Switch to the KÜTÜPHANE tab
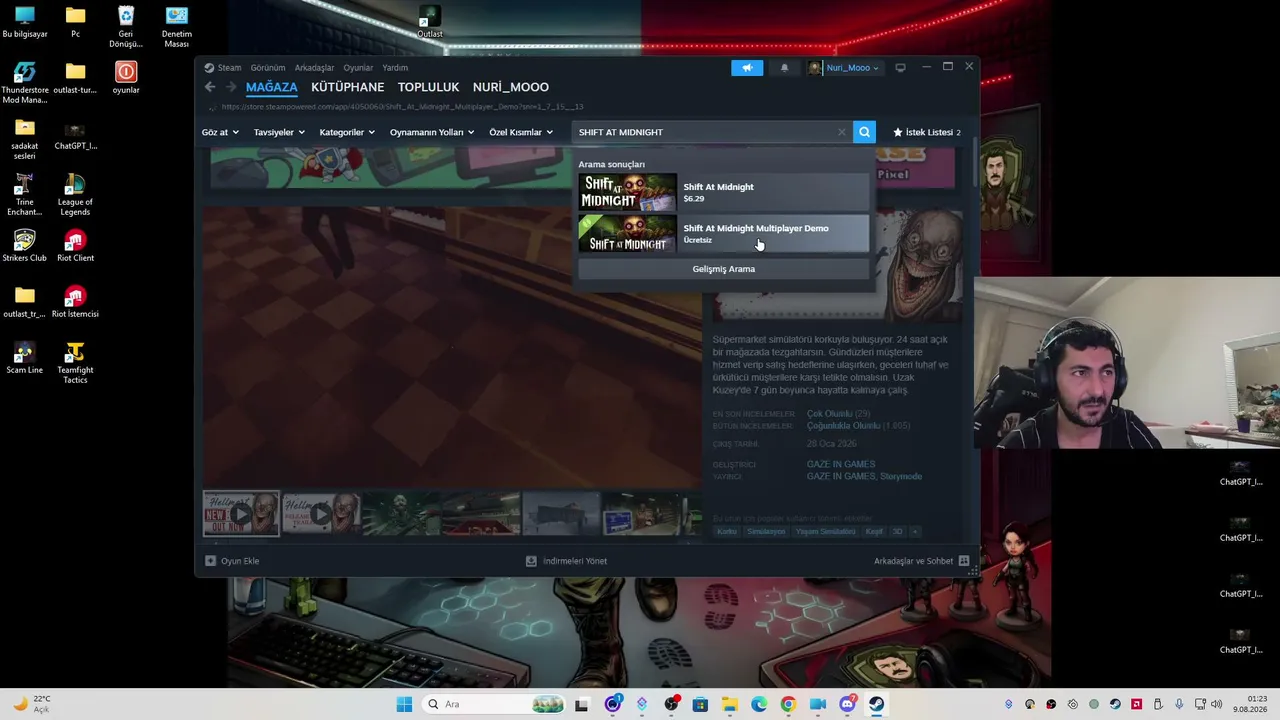The width and height of the screenshot is (1280, 720). (348, 87)
